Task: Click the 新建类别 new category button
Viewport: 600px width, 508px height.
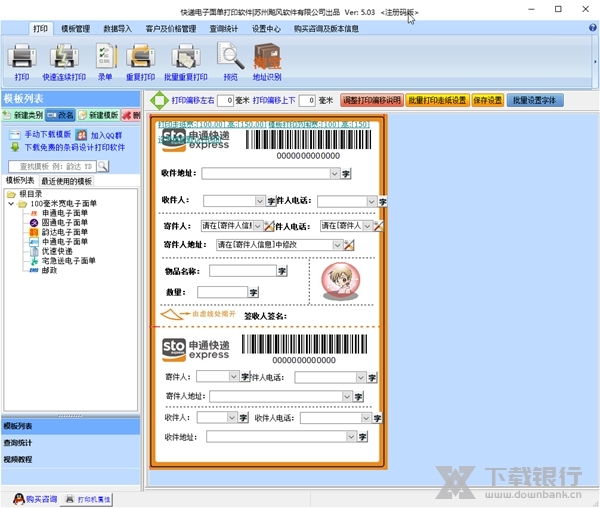Action: pos(23,115)
